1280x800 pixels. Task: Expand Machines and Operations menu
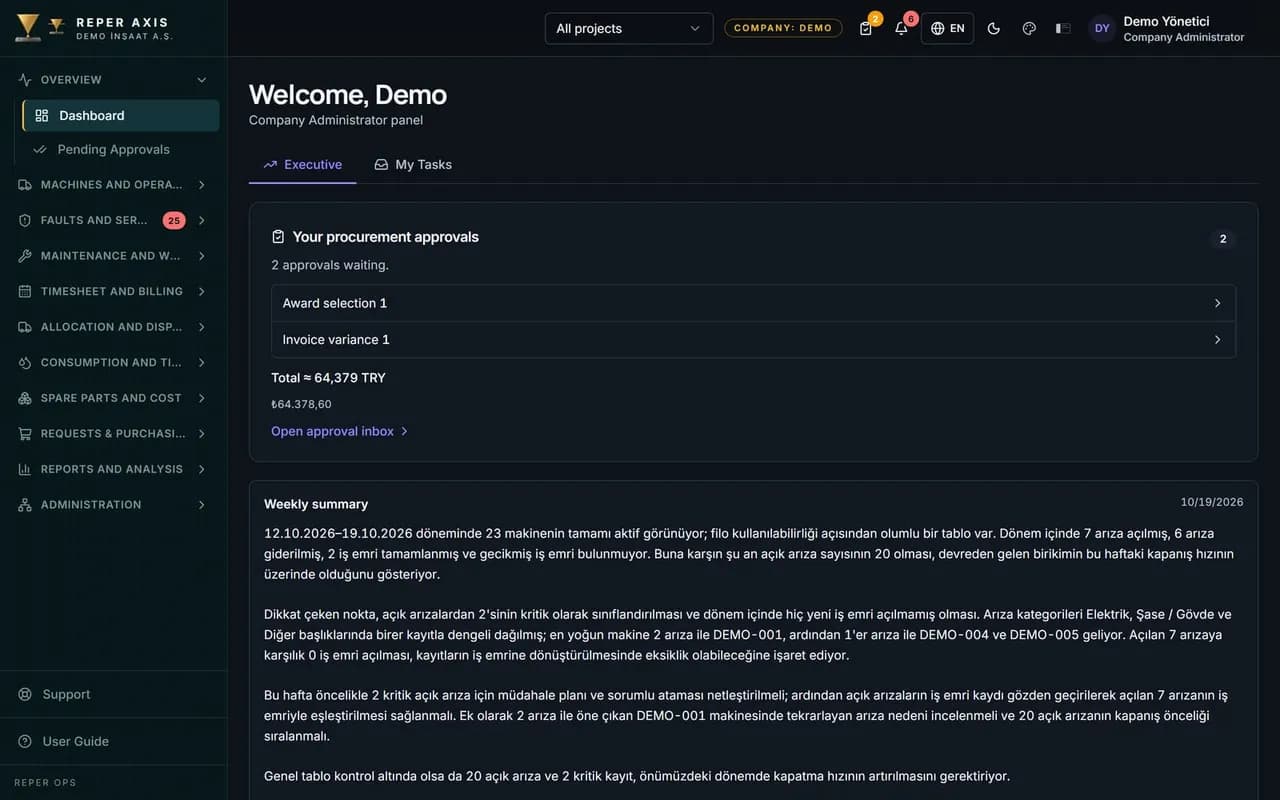tap(114, 185)
